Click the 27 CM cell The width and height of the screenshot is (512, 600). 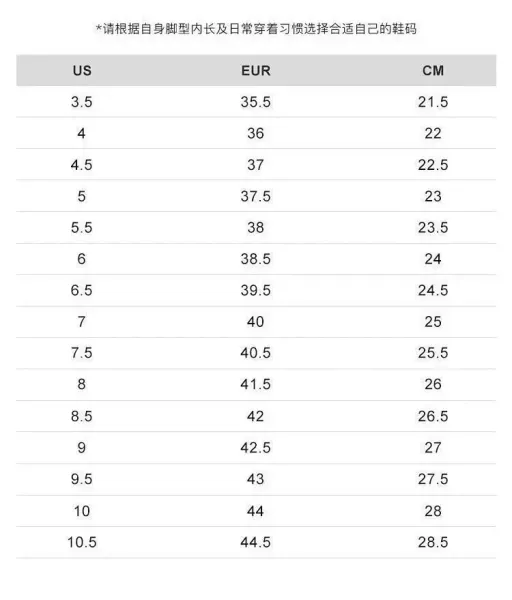click(x=433, y=448)
